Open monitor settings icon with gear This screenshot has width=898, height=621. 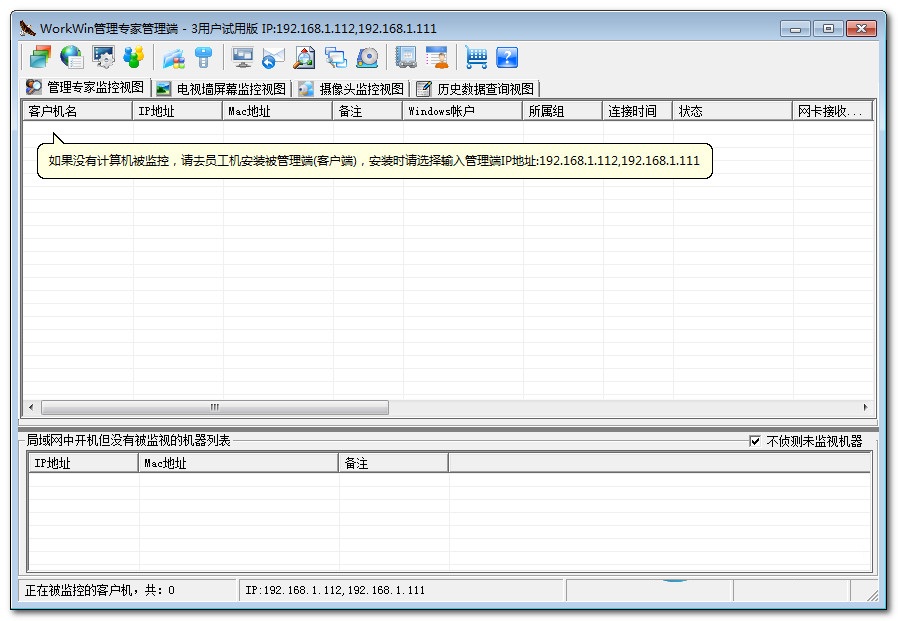(x=103, y=57)
